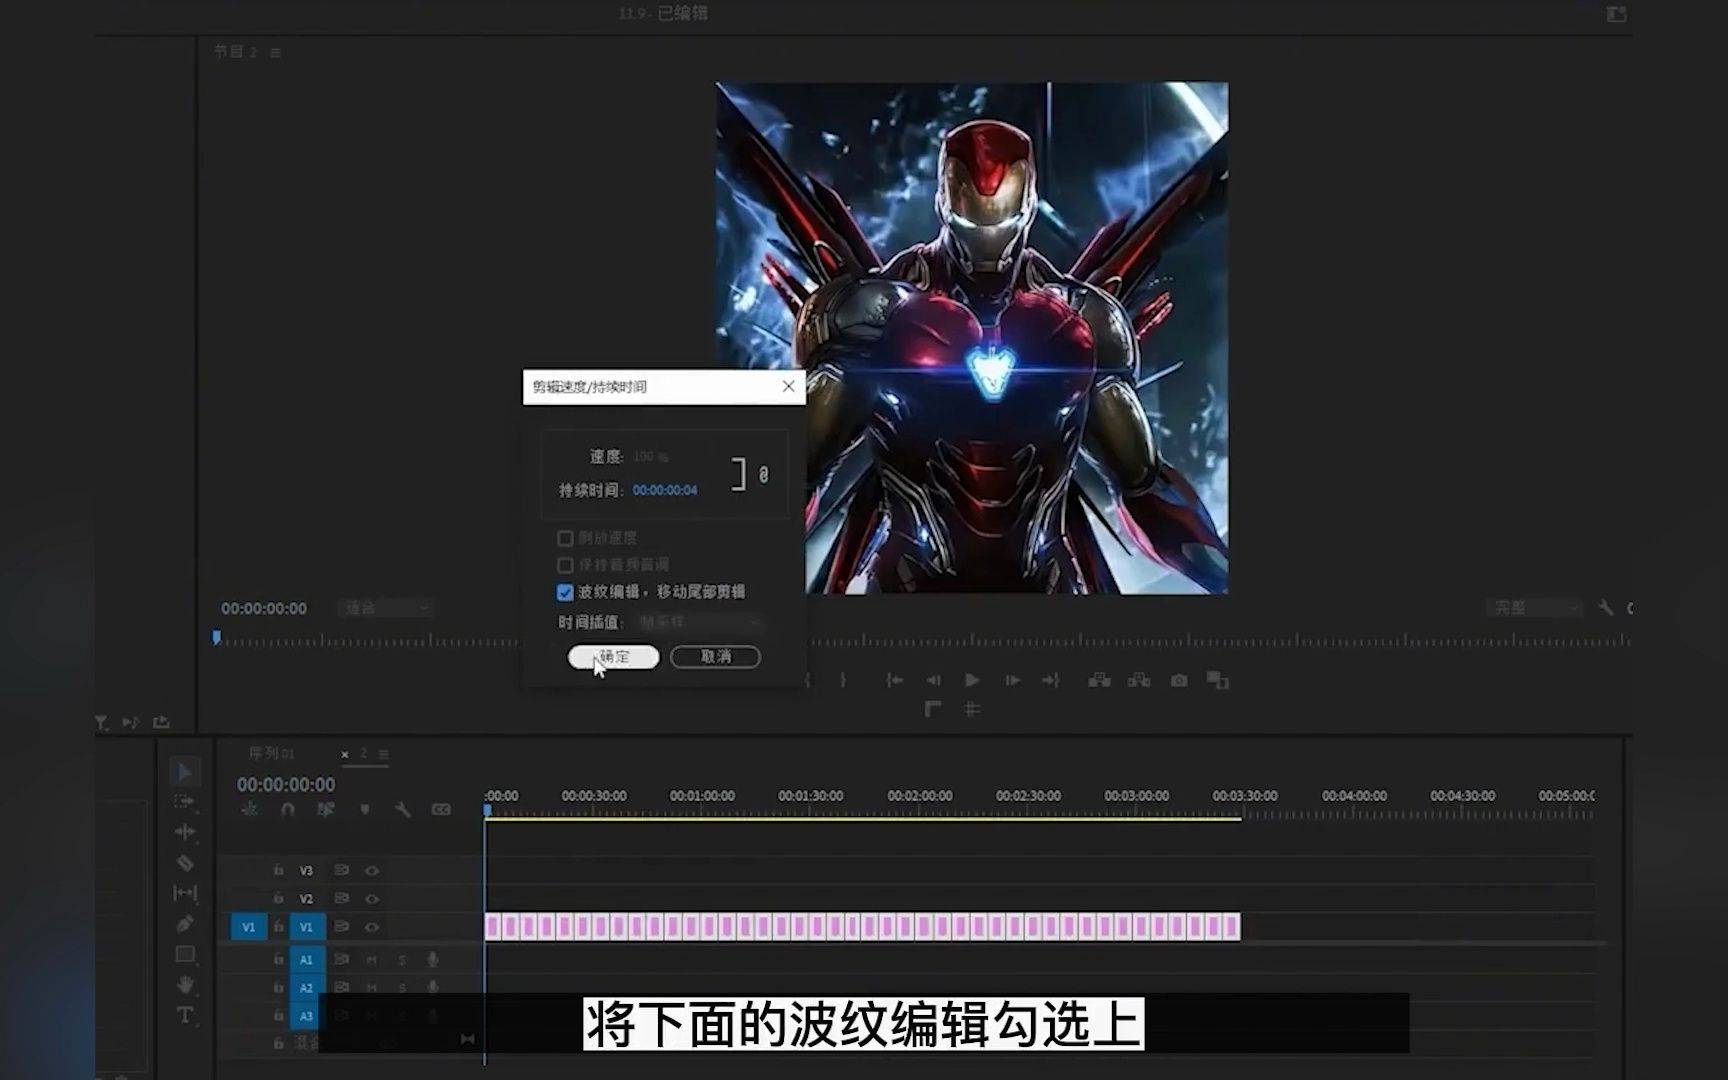
Task: Enable the 保持音频音调 checkbox
Action: pyautogui.click(x=565, y=565)
